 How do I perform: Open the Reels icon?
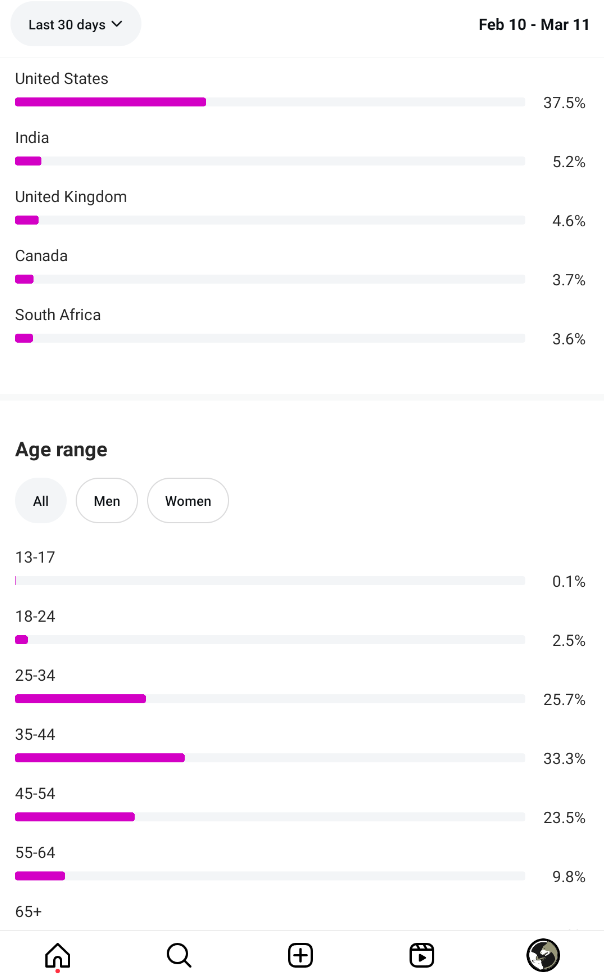pyautogui.click(x=422, y=955)
